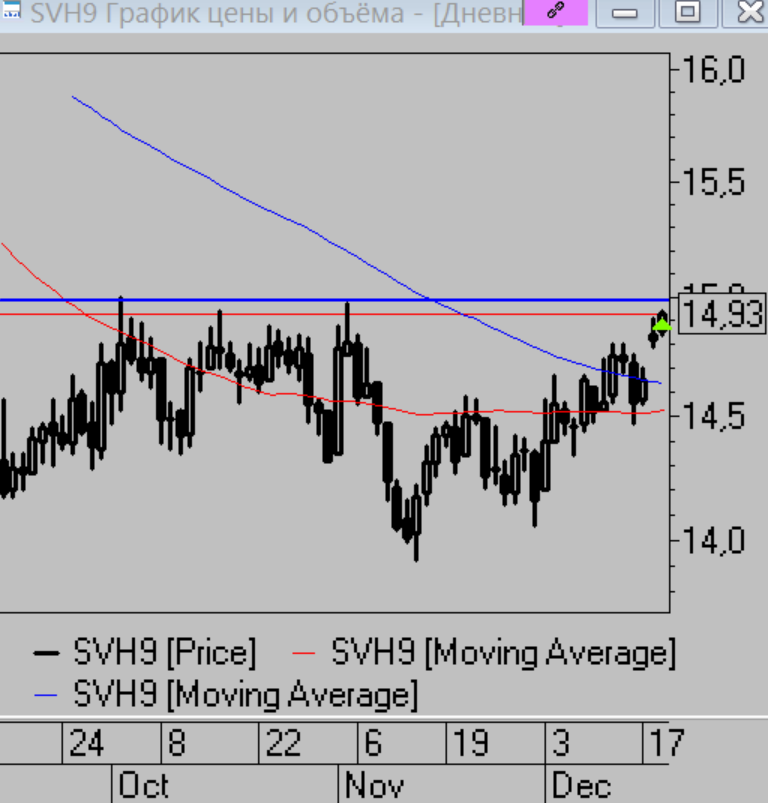Viewport: 768px width, 803px height.
Task: Click the 16,0 value on price axis
Action: tap(716, 71)
